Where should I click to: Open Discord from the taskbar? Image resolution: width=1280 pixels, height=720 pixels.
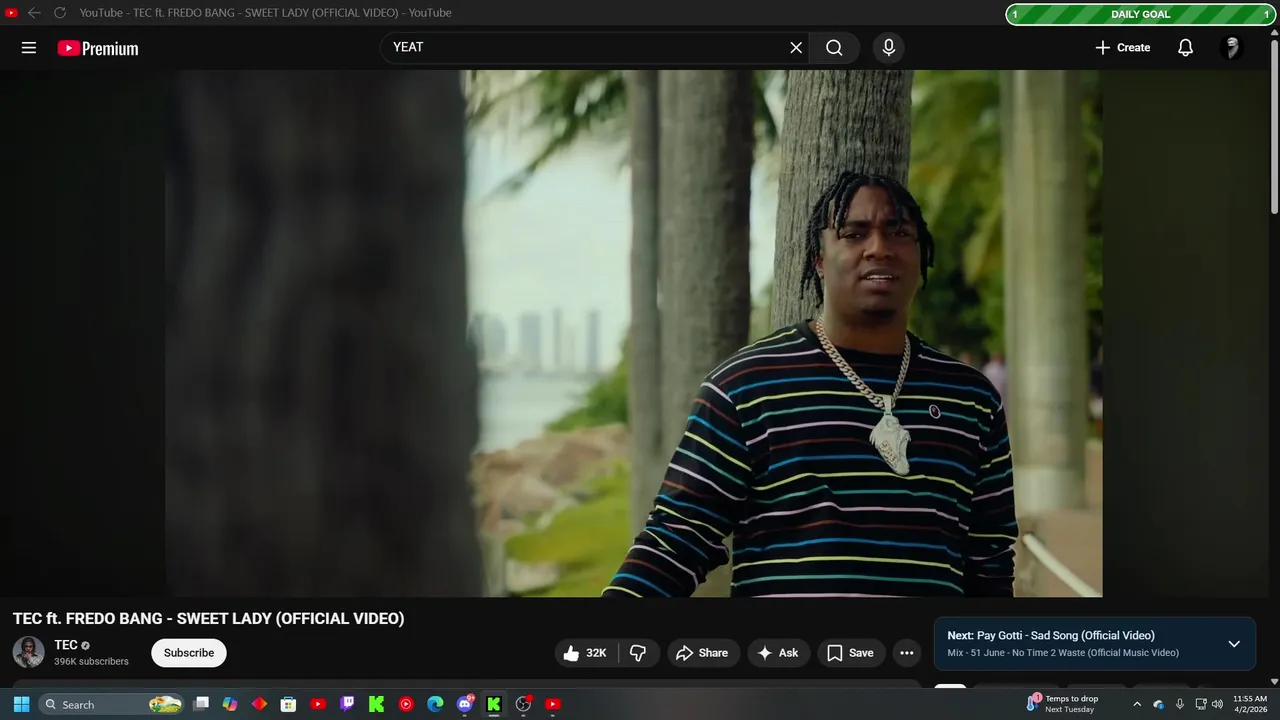pos(464,704)
